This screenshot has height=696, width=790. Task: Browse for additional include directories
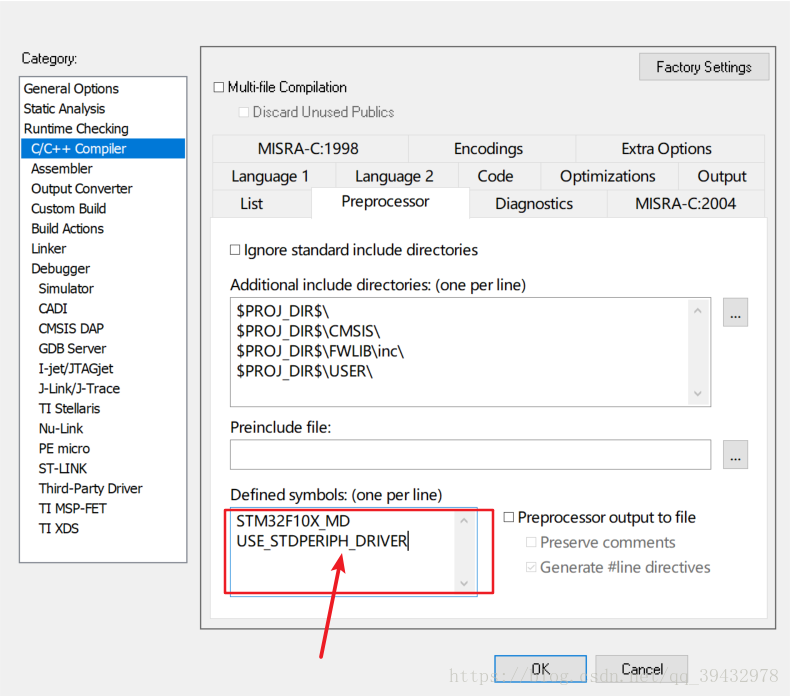pos(735,313)
